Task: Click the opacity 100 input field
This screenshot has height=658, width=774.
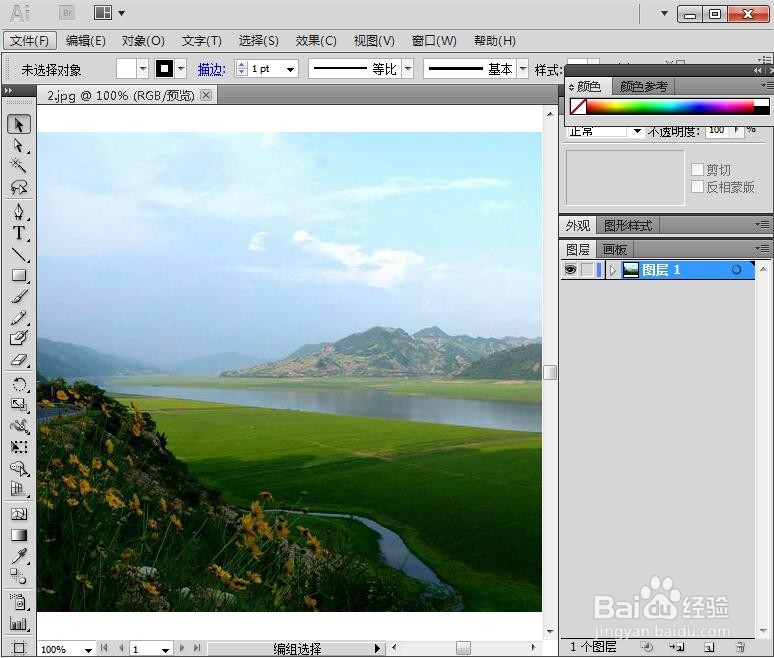Action: pyautogui.click(x=717, y=130)
